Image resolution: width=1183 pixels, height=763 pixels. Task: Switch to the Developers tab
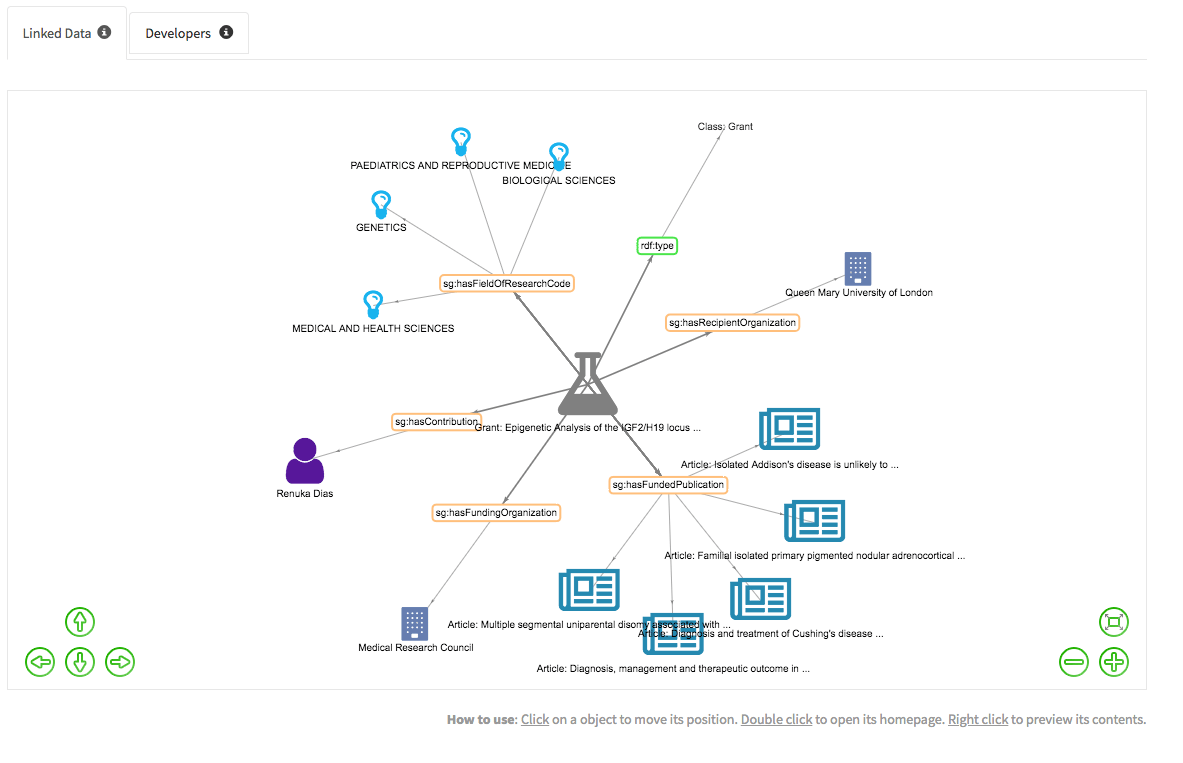coord(178,33)
